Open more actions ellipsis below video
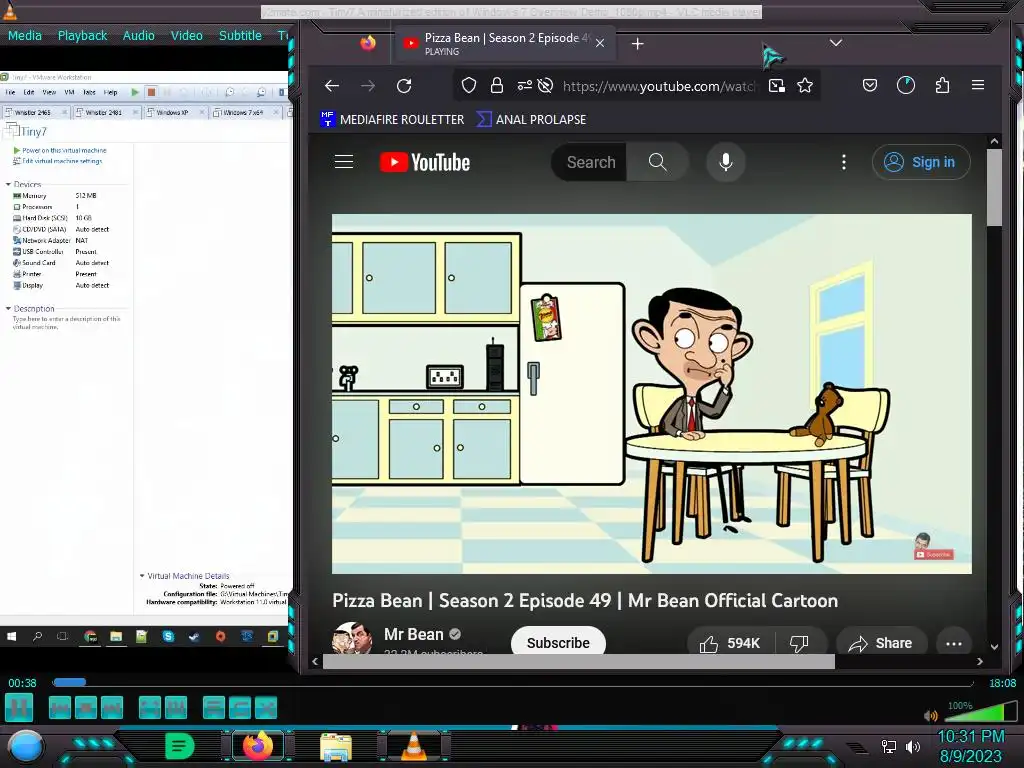Screen dimensions: 1024x768 [x=953, y=643]
